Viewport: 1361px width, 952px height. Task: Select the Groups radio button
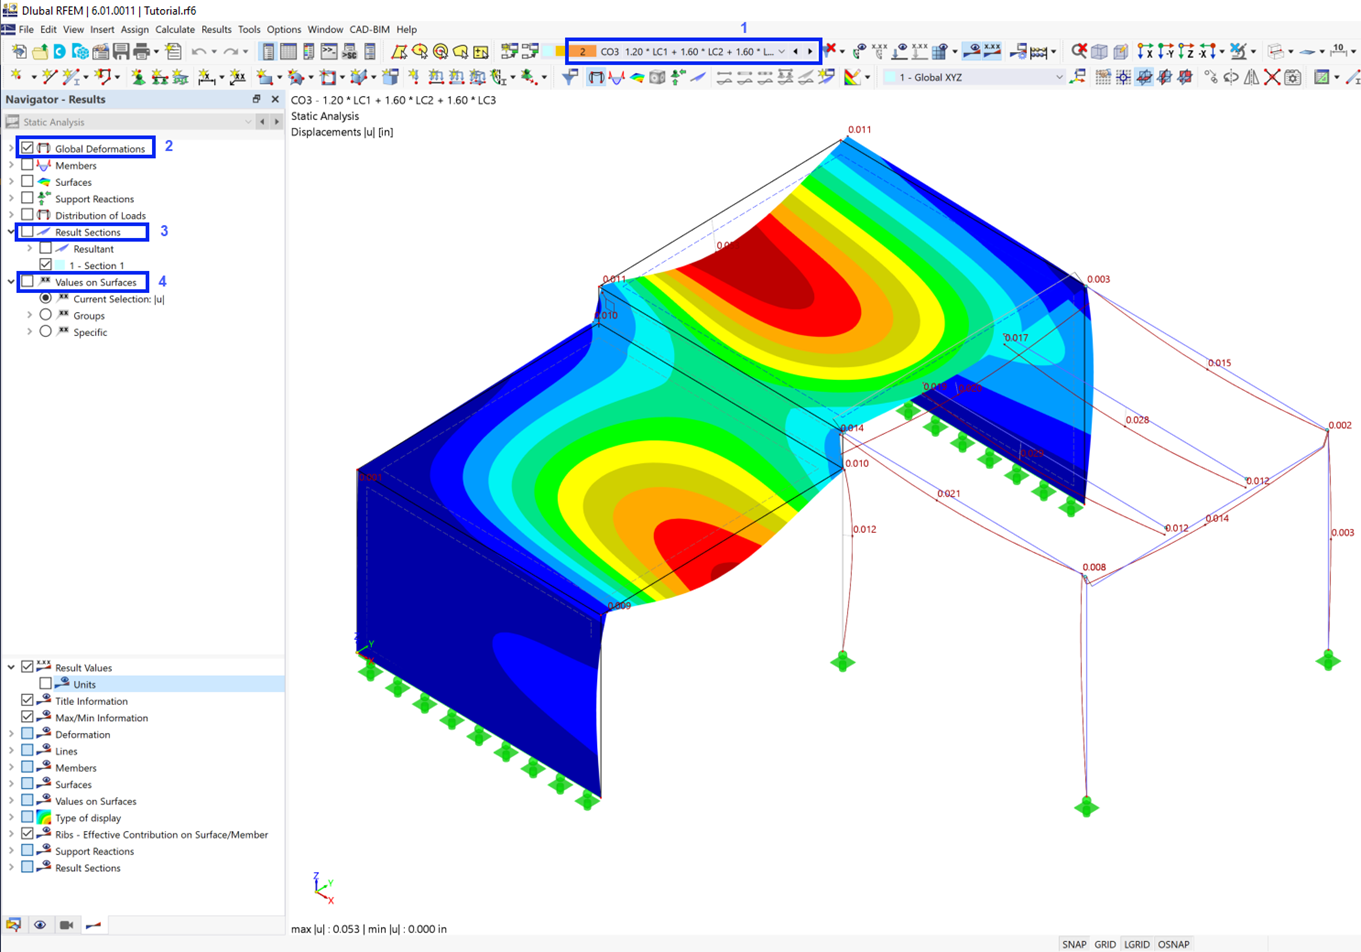coord(46,316)
